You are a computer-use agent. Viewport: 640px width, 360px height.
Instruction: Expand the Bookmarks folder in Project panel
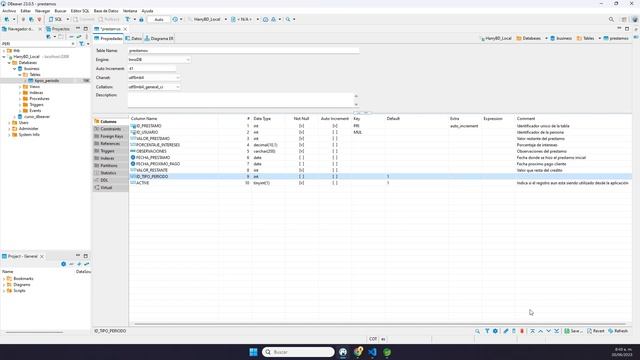(4, 279)
